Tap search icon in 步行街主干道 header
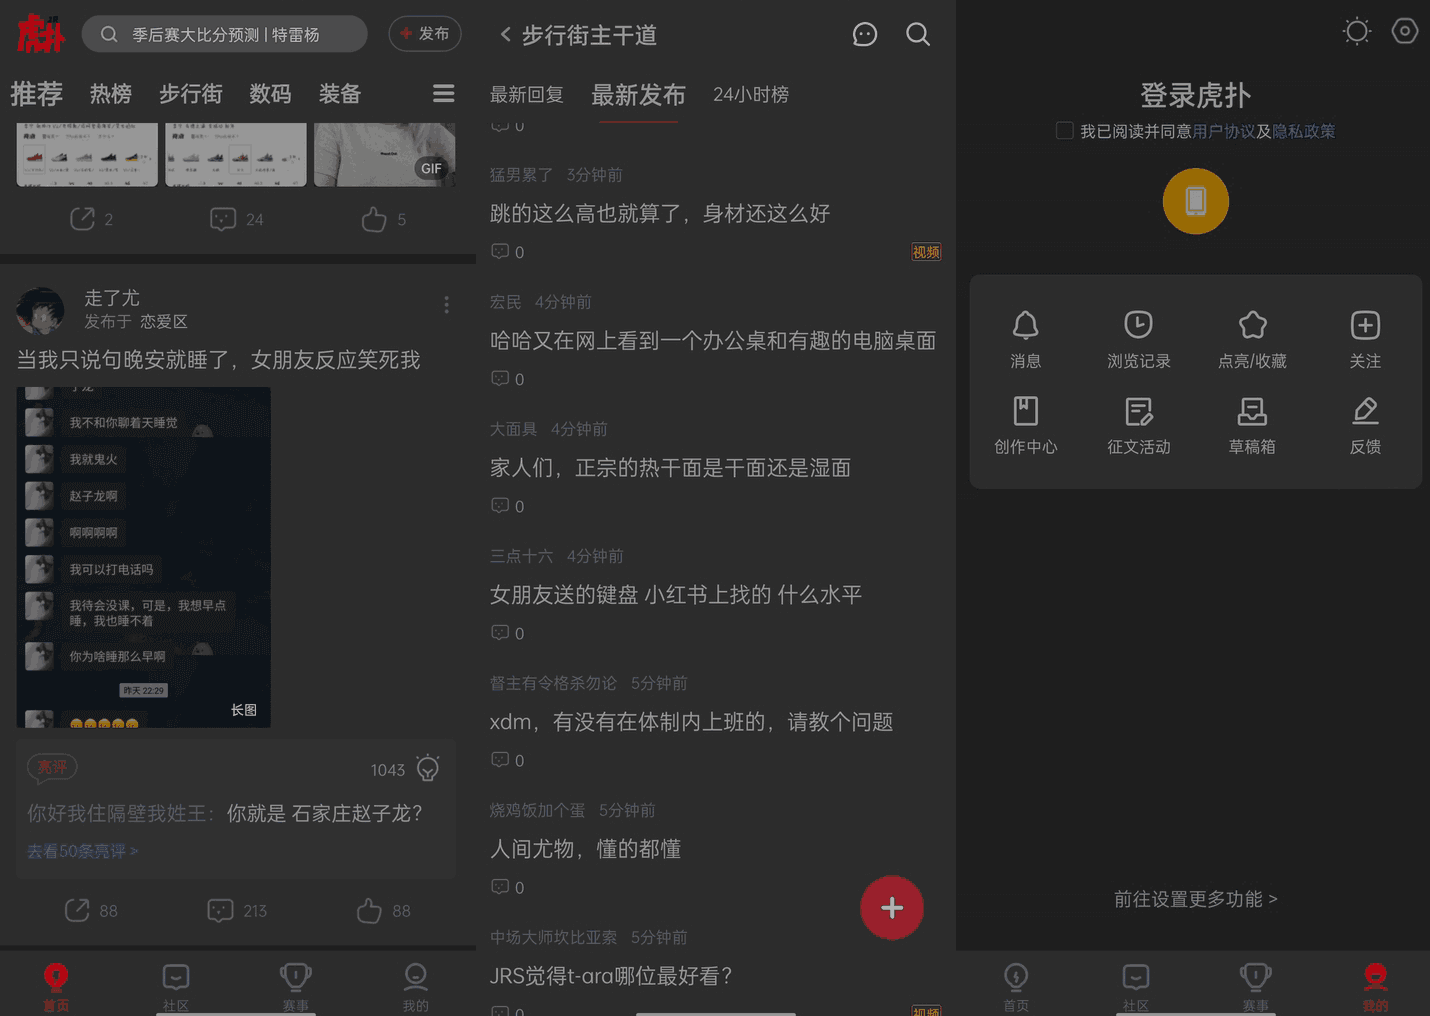This screenshot has width=1430, height=1016. [x=918, y=34]
